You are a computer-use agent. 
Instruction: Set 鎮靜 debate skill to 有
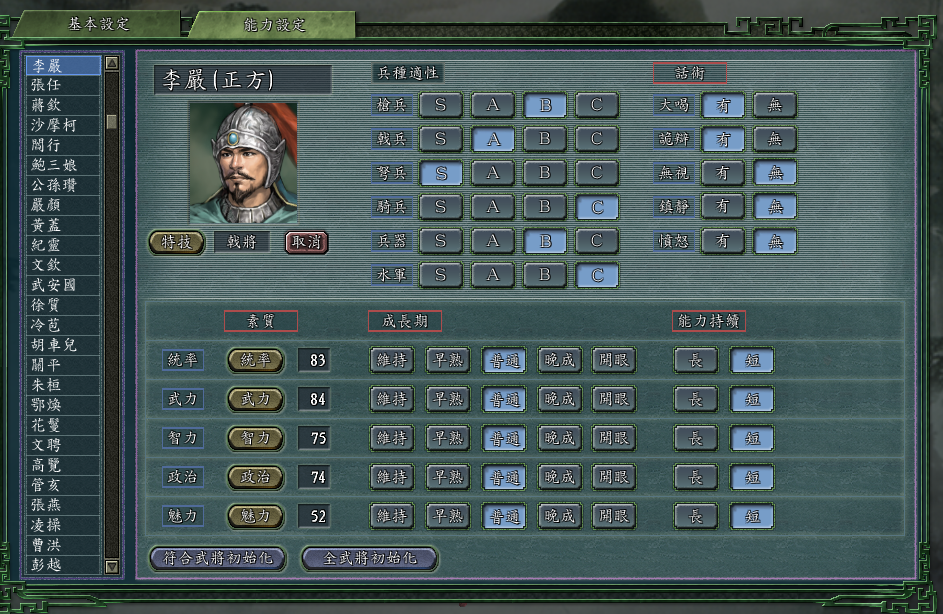tap(723, 207)
